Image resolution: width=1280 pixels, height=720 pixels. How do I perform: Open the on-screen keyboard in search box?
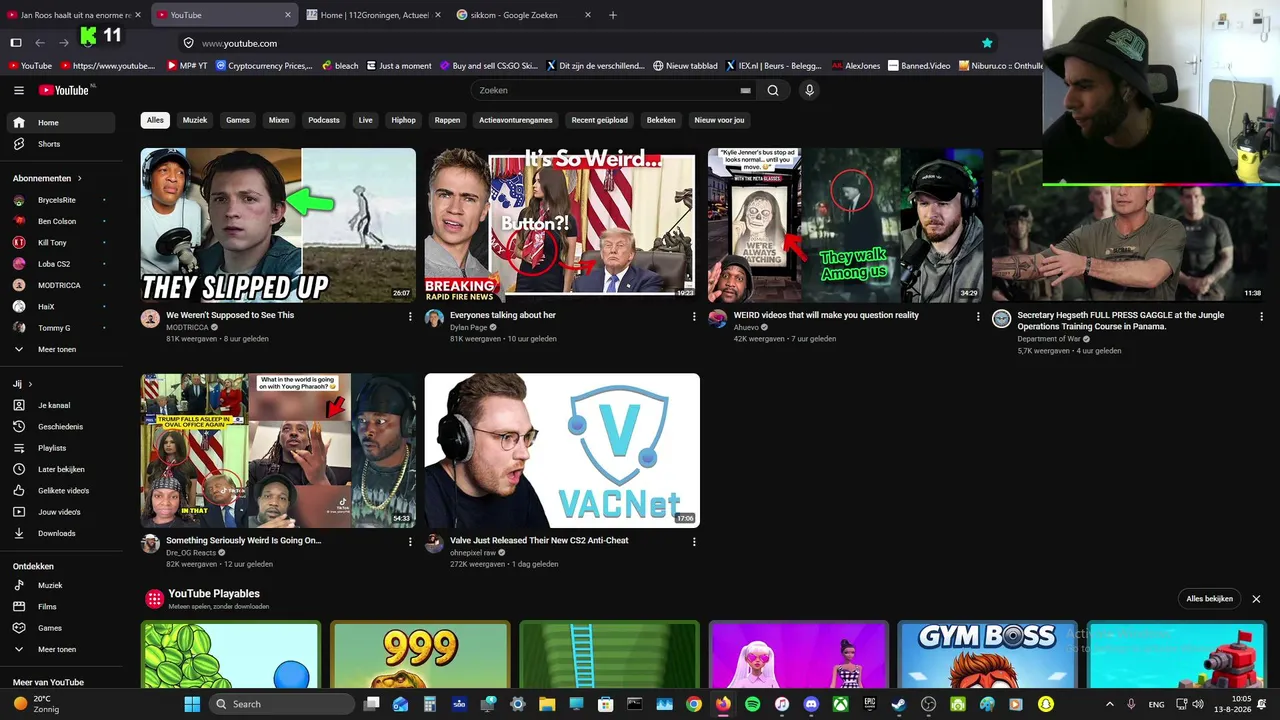click(745, 90)
